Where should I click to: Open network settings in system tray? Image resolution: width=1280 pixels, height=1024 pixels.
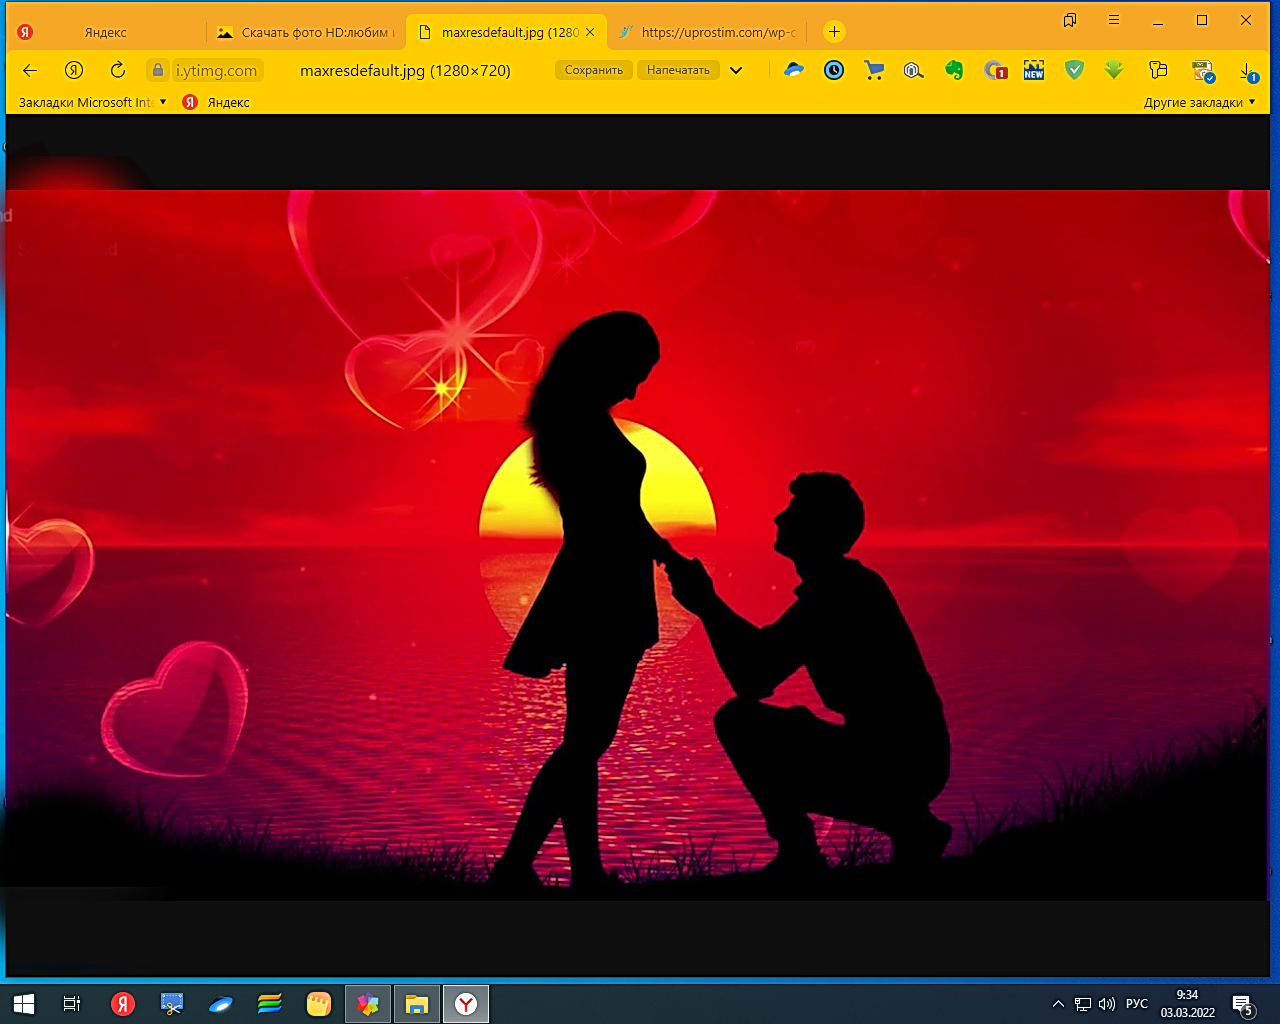point(1083,1004)
